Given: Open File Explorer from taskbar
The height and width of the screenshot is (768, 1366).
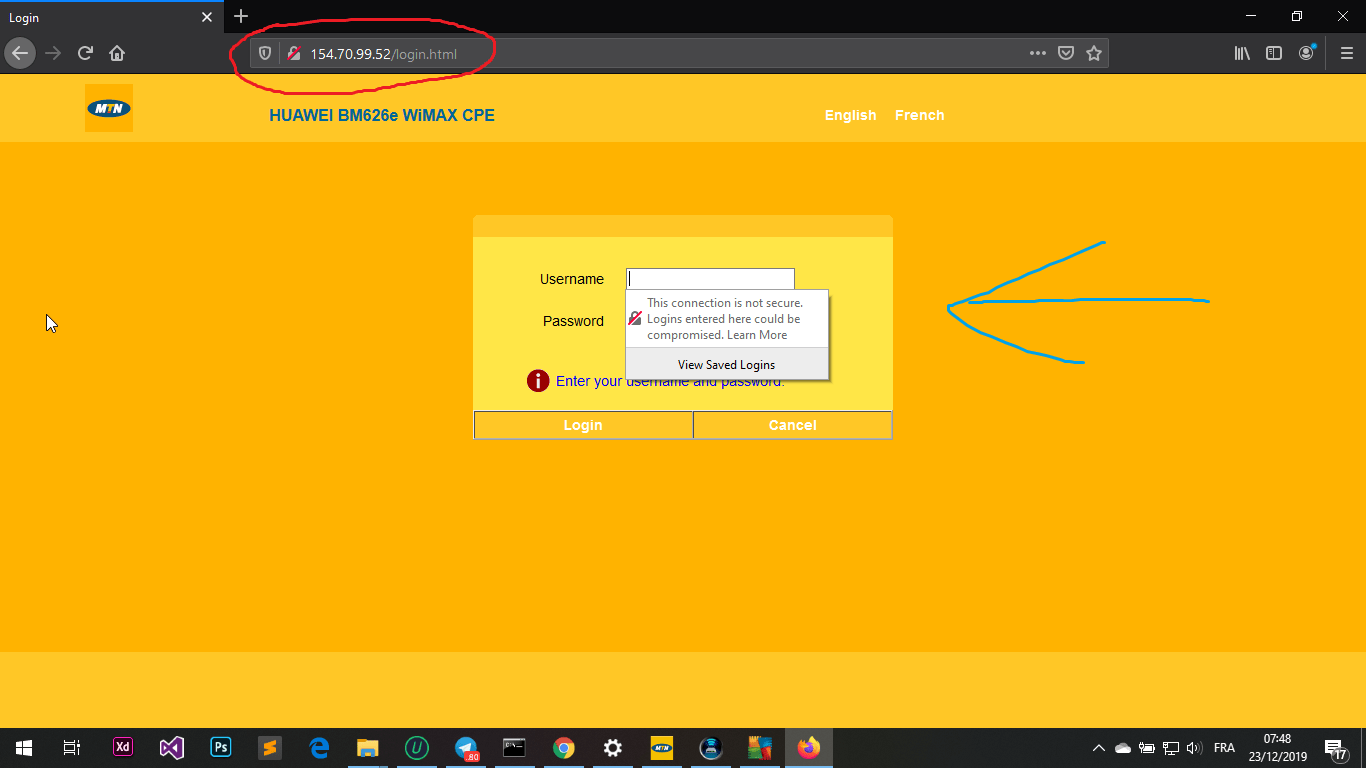Looking at the screenshot, I should point(368,748).
